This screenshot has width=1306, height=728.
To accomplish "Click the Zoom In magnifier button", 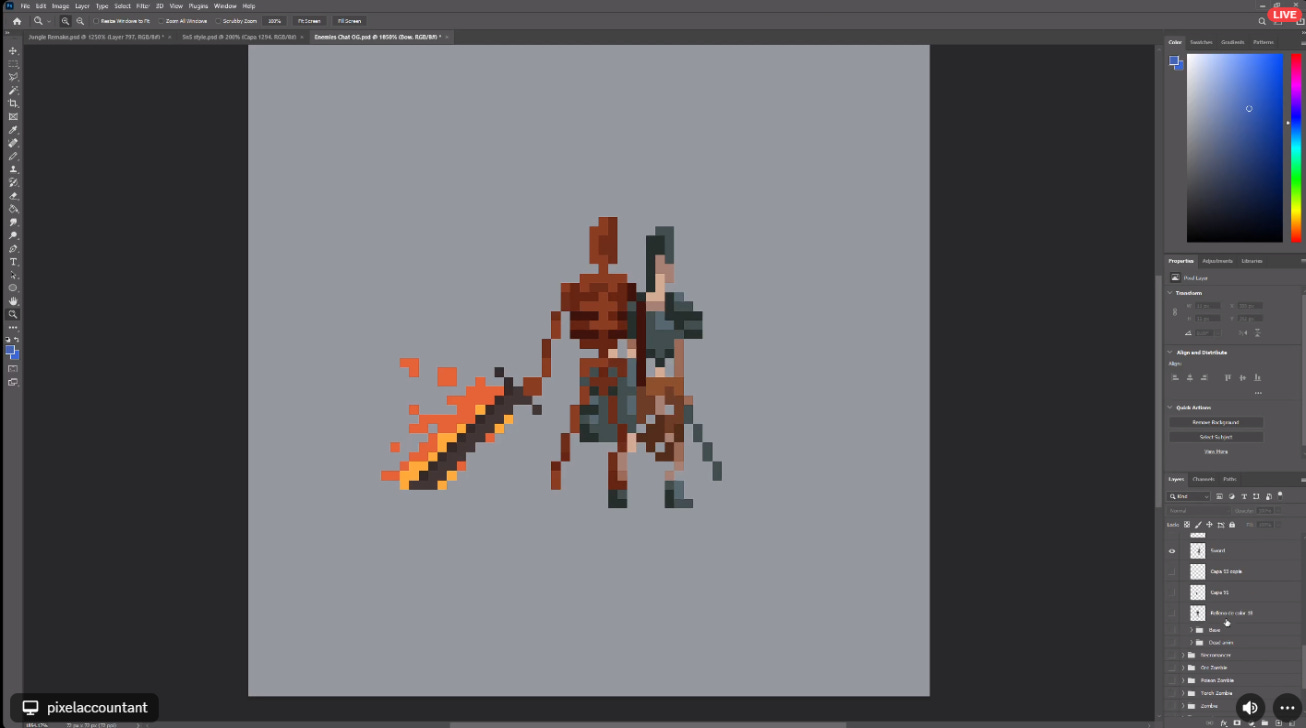I will point(65,21).
